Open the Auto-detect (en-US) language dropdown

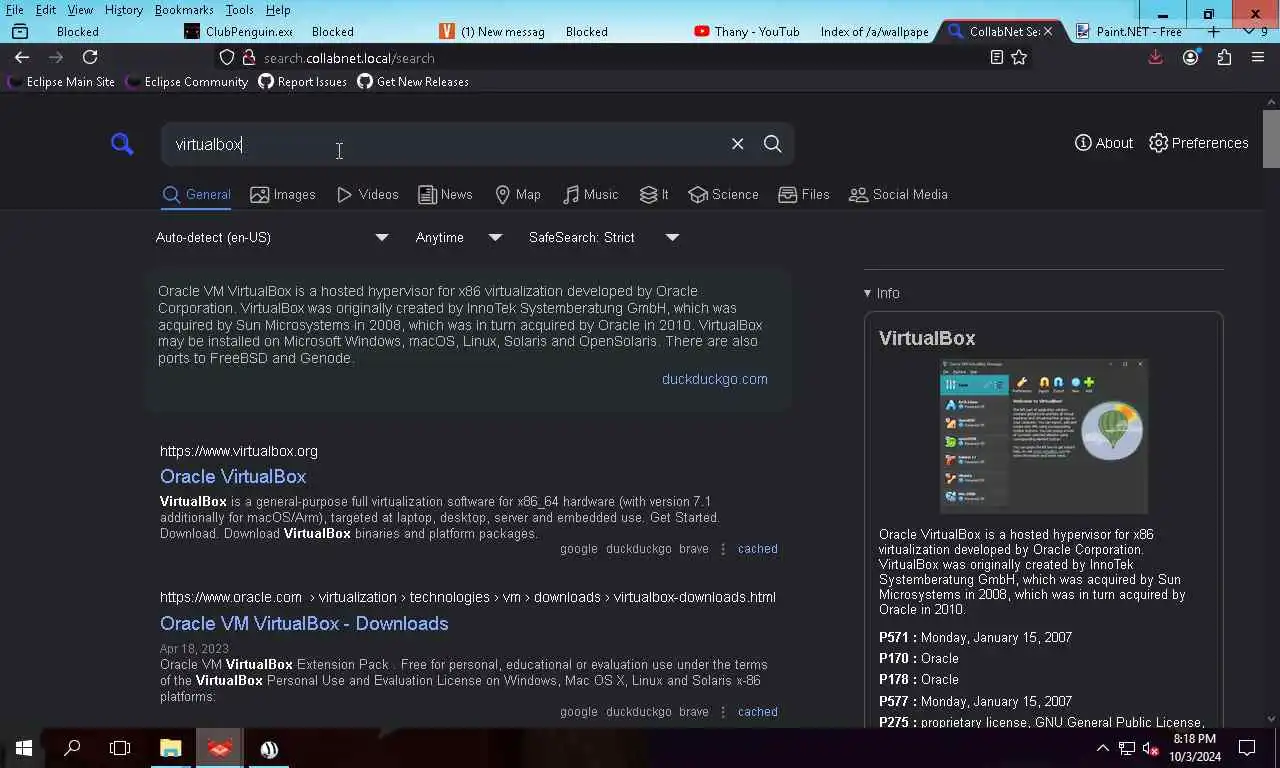(x=272, y=237)
